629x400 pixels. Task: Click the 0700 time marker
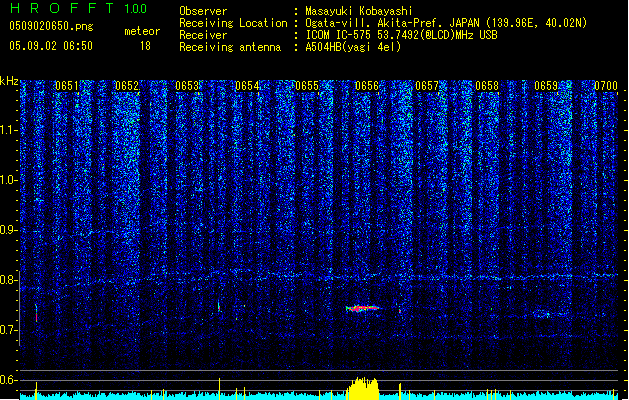606,86
